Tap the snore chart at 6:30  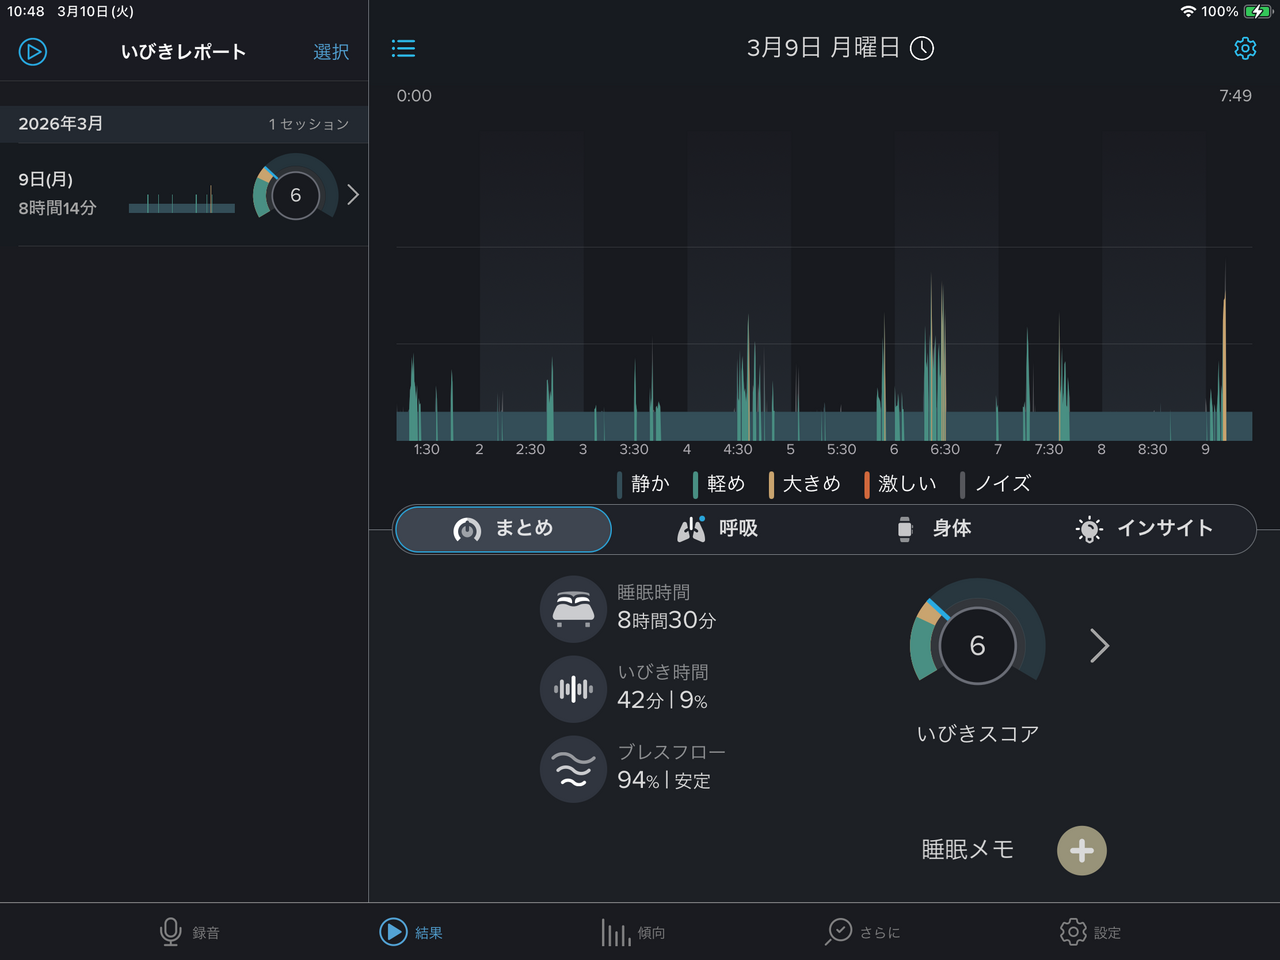click(944, 380)
